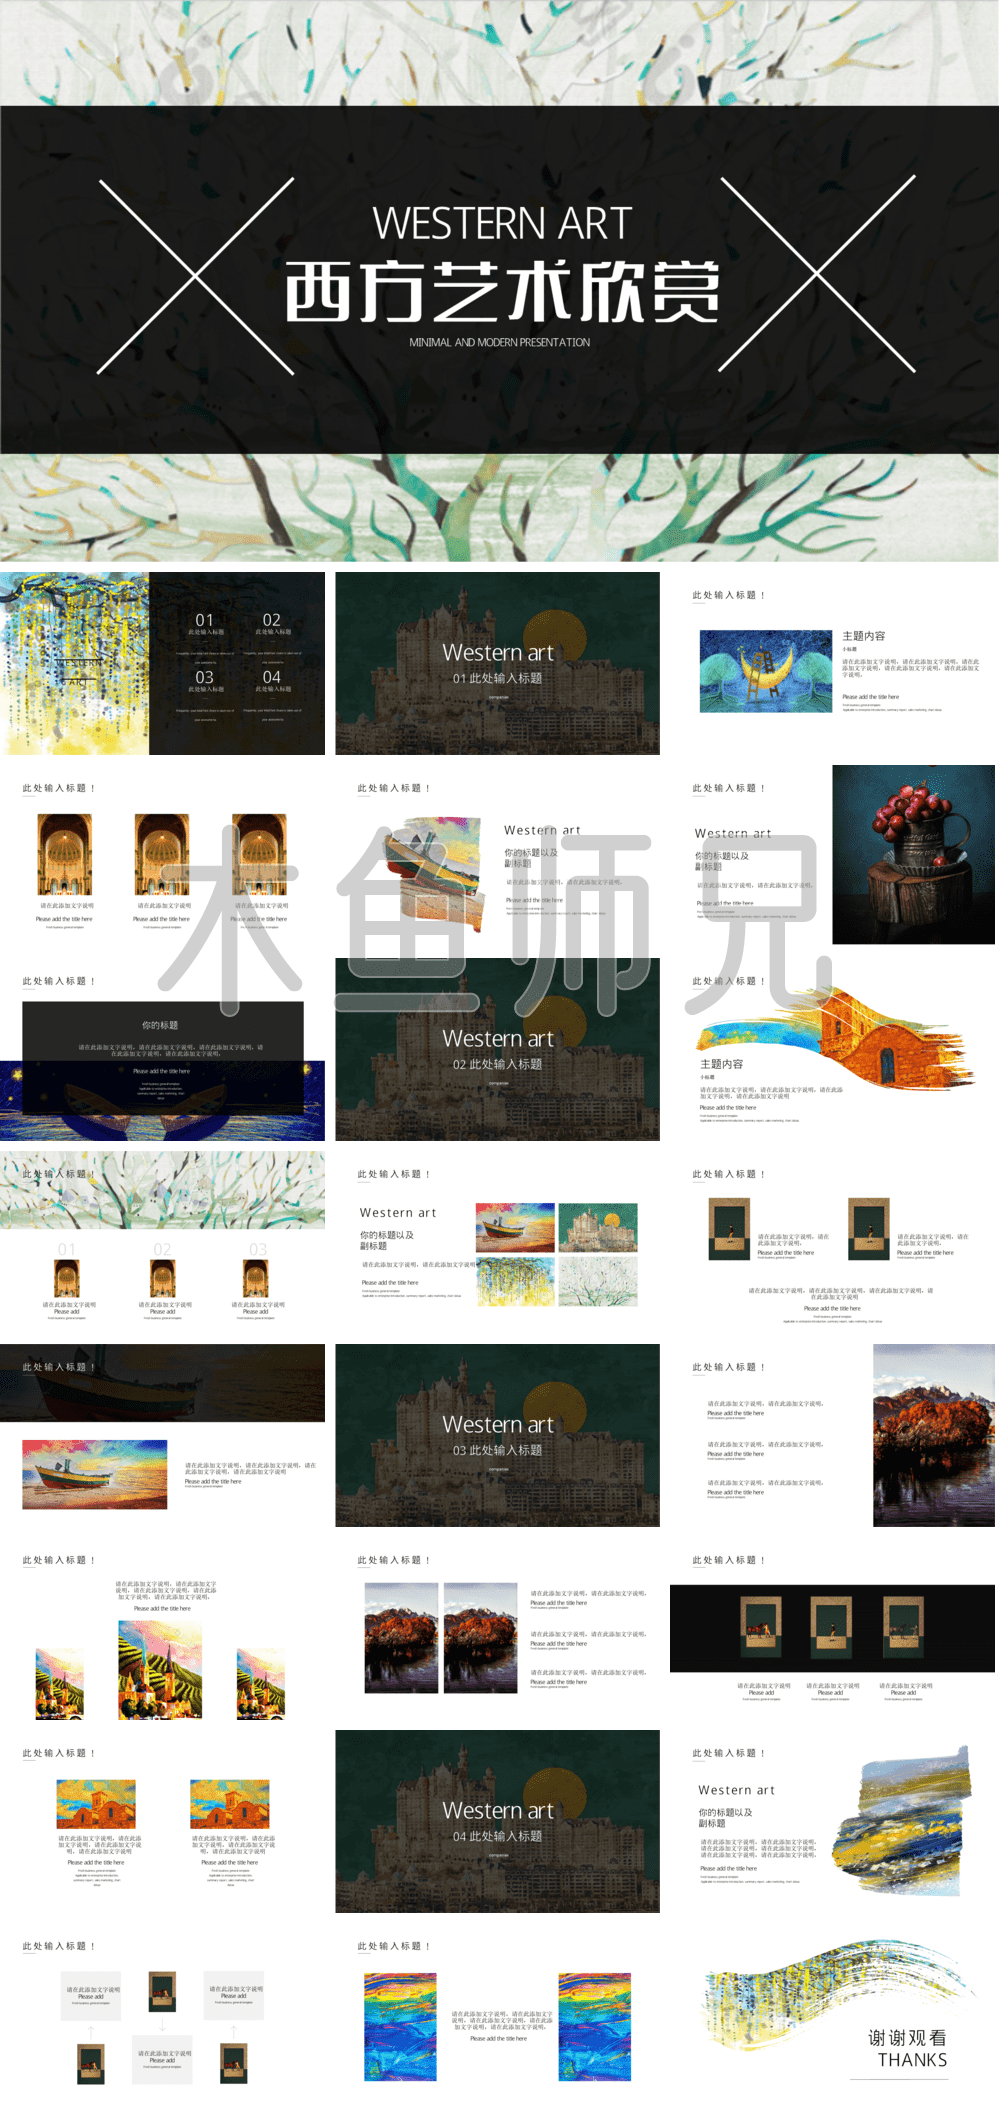Click the large center vineyard painting

[x=160, y=1670]
